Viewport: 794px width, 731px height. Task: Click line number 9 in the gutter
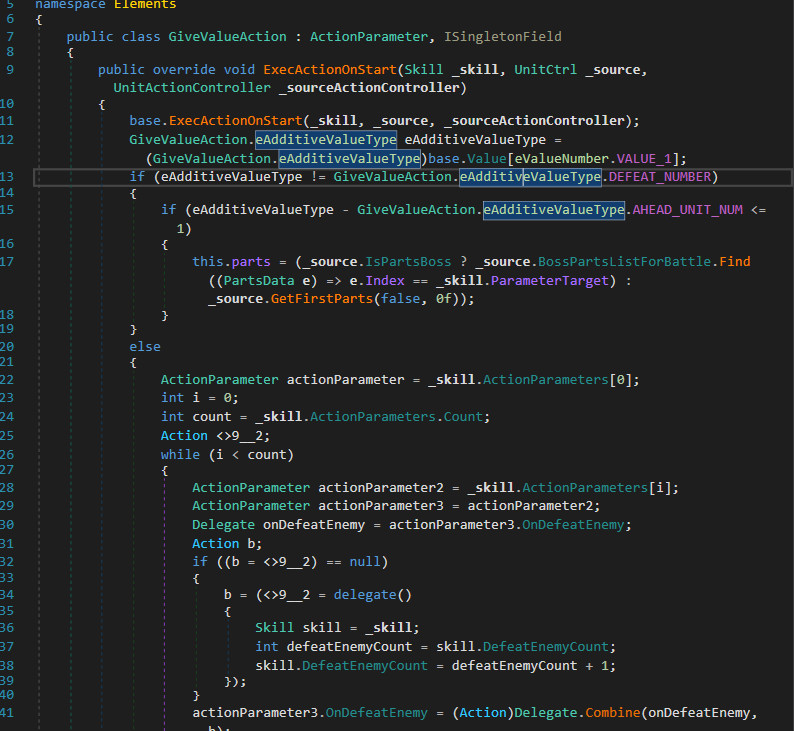click(10, 70)
